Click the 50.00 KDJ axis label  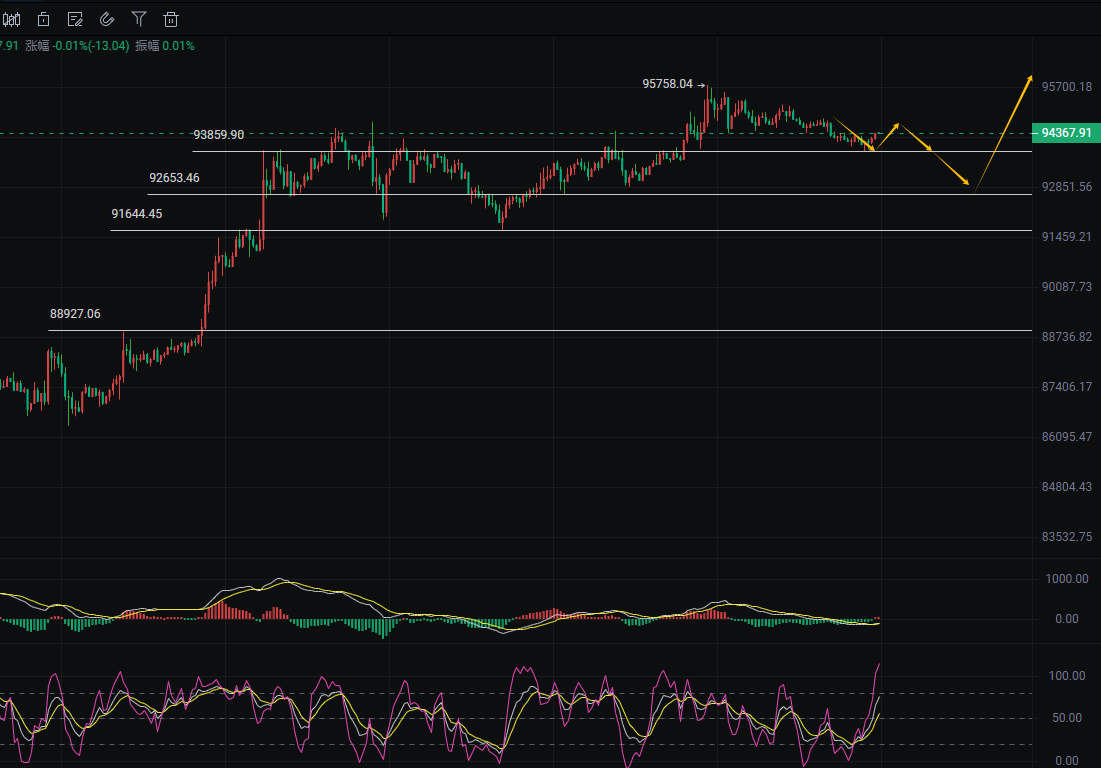1067,718
